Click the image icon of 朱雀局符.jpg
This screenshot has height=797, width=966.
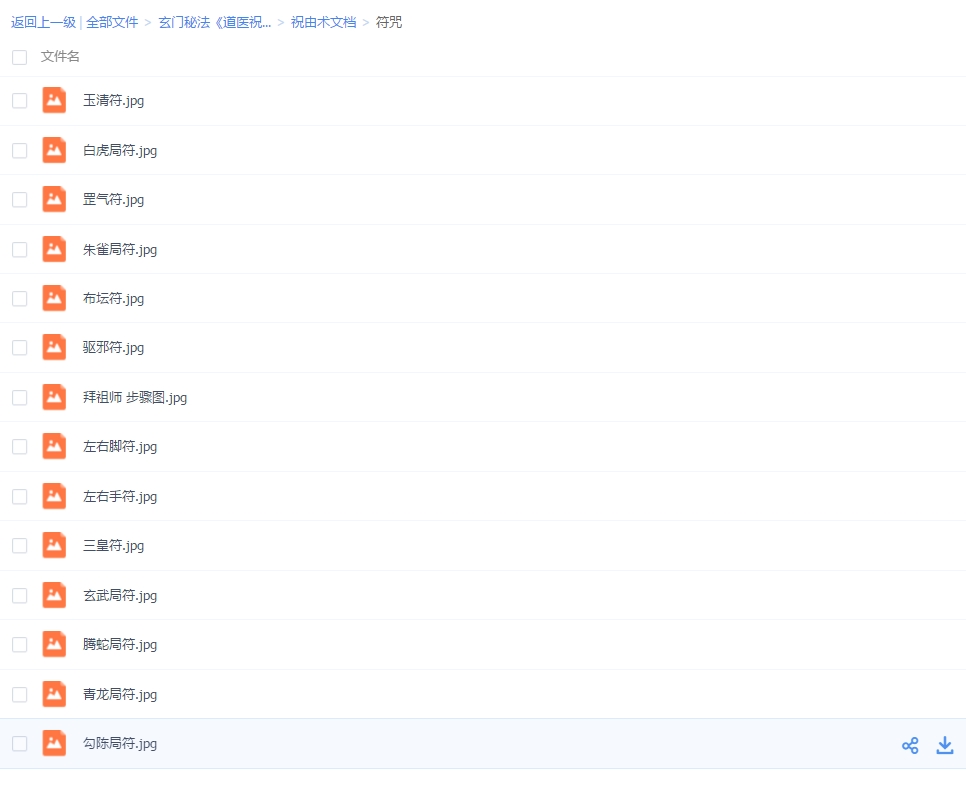54,249
